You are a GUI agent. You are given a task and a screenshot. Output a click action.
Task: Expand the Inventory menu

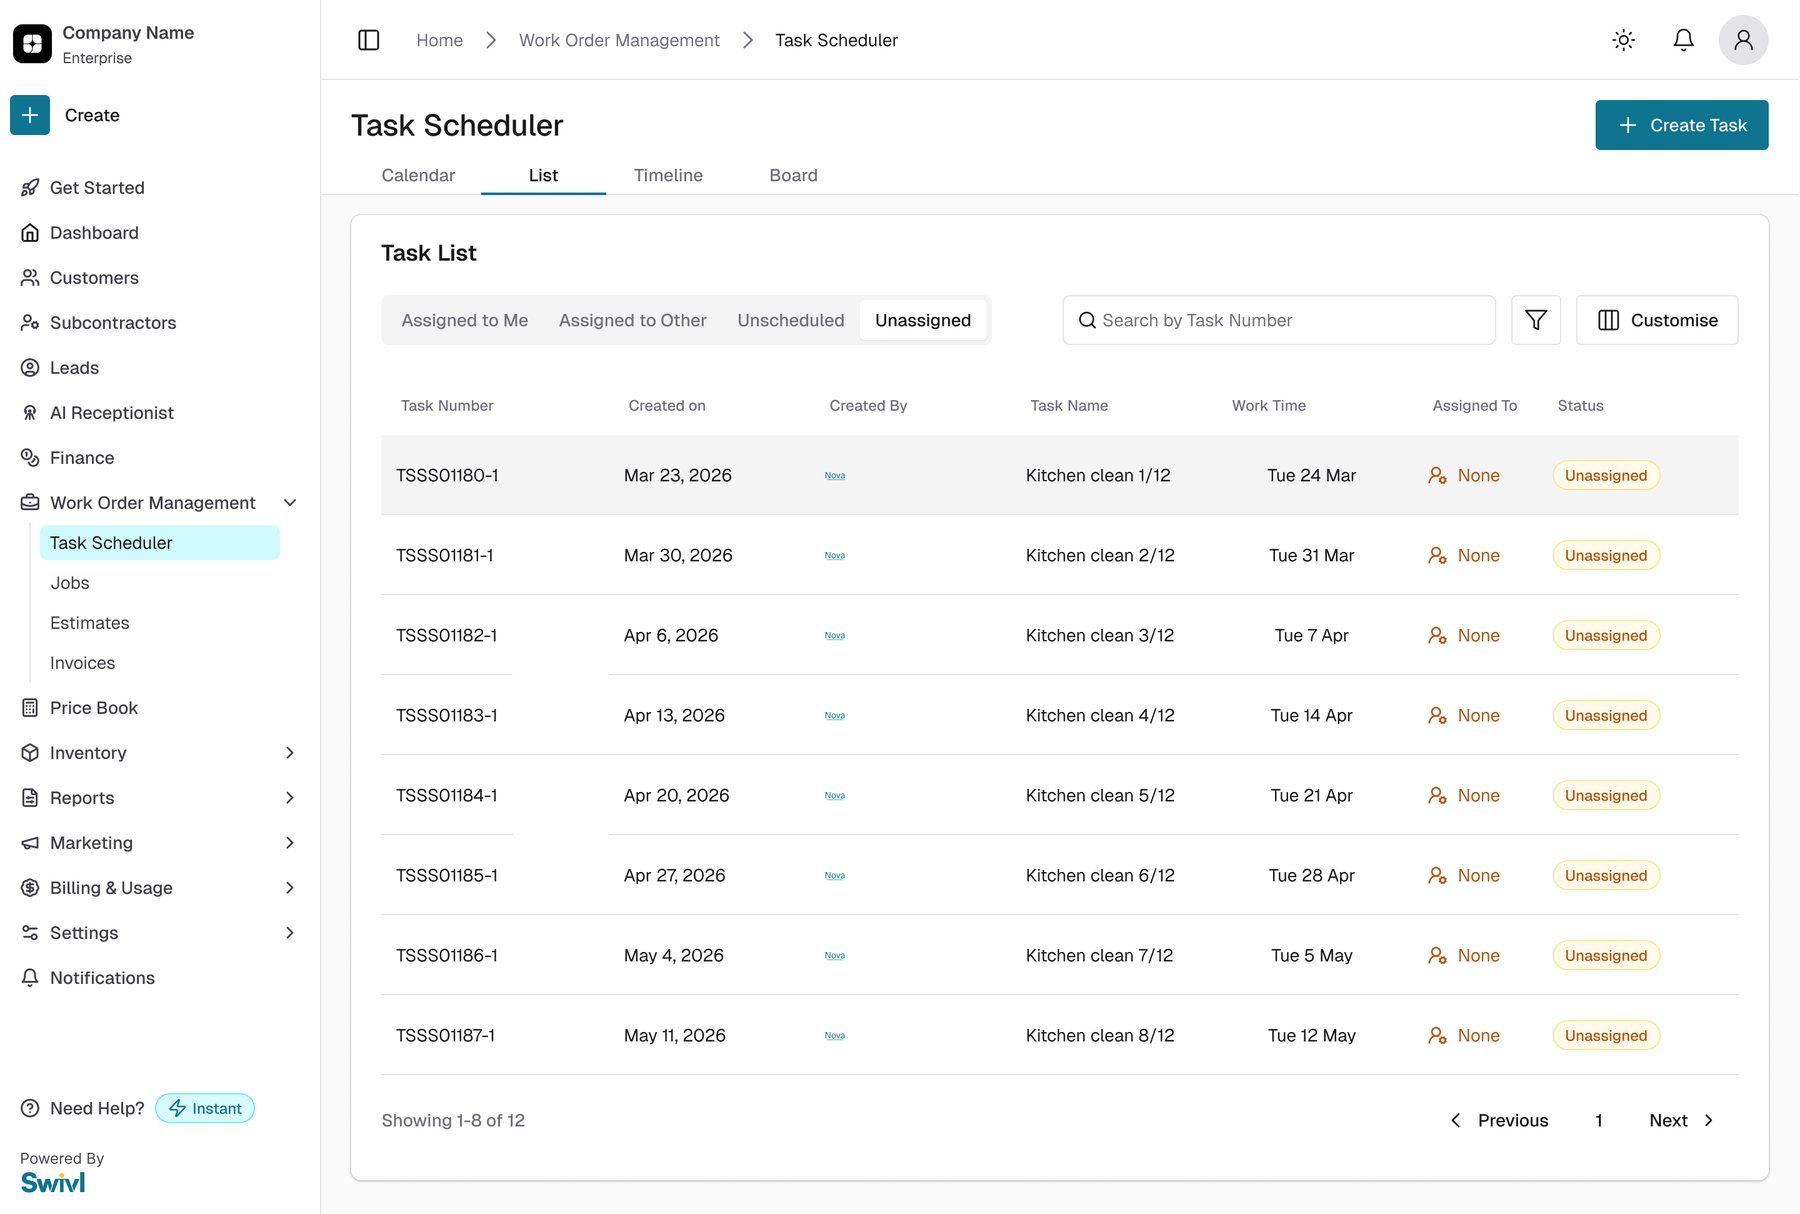290,753
